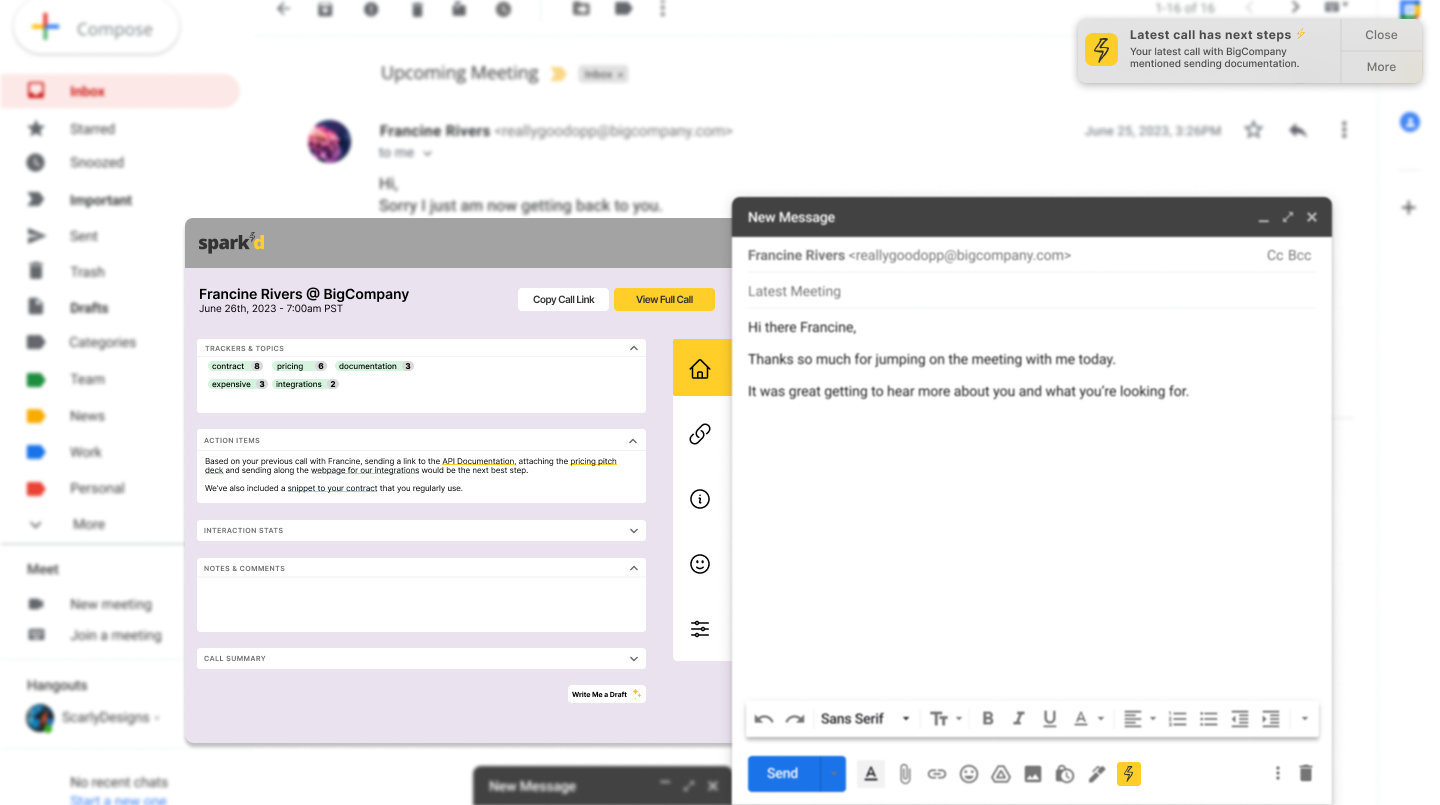
Task: Open the text alignment dropdown
Action: [1139, 718]
